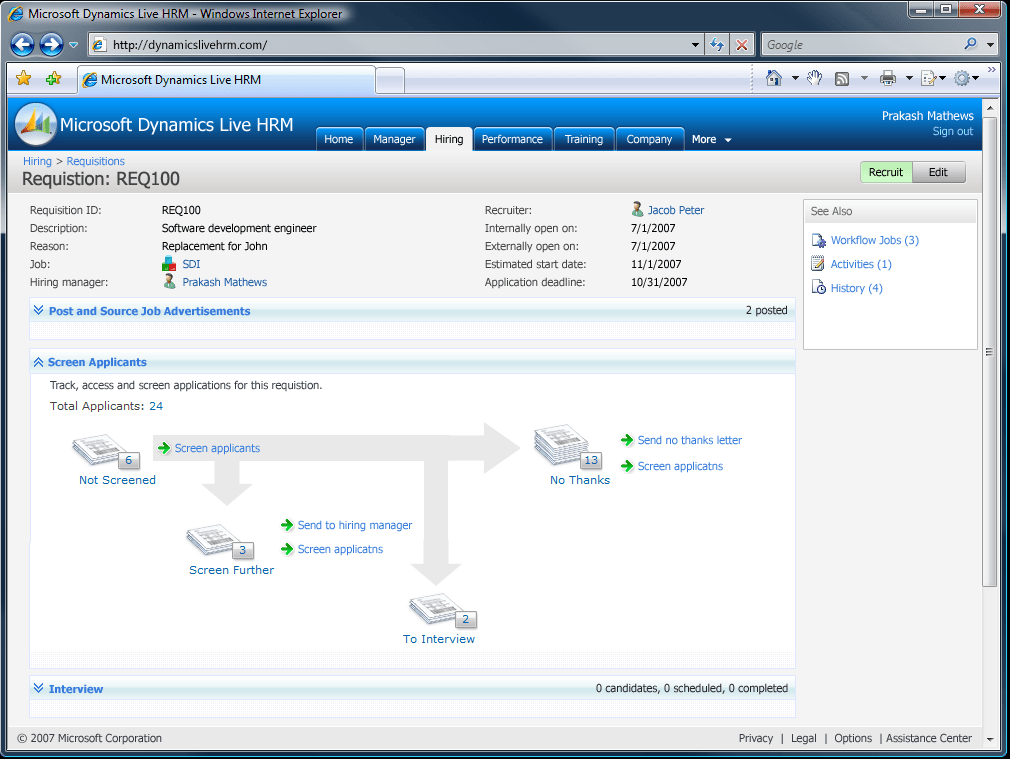This screenshot has height=759, width=1010.
Task: Click the Jacob Peter recruiter icon
Action: coord(637,209)
